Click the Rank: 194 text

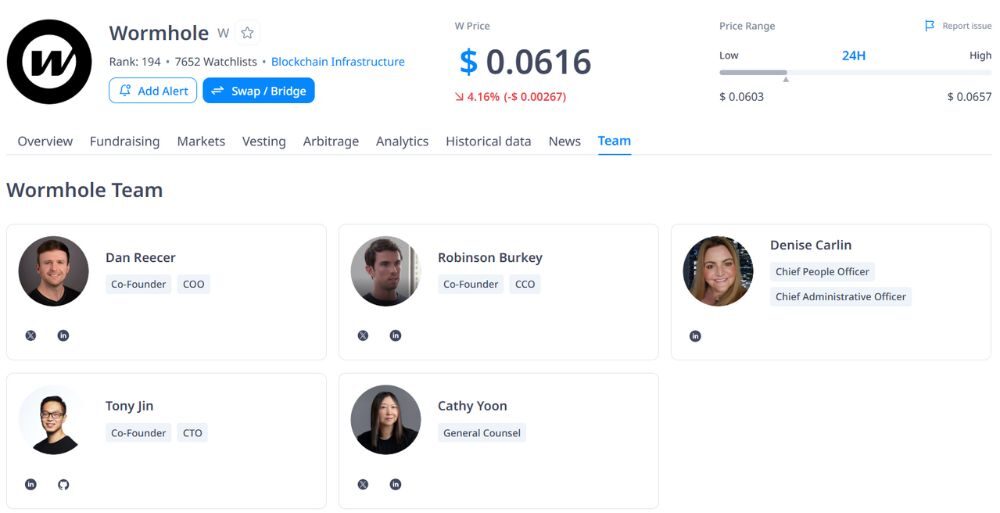pos(135,62)
